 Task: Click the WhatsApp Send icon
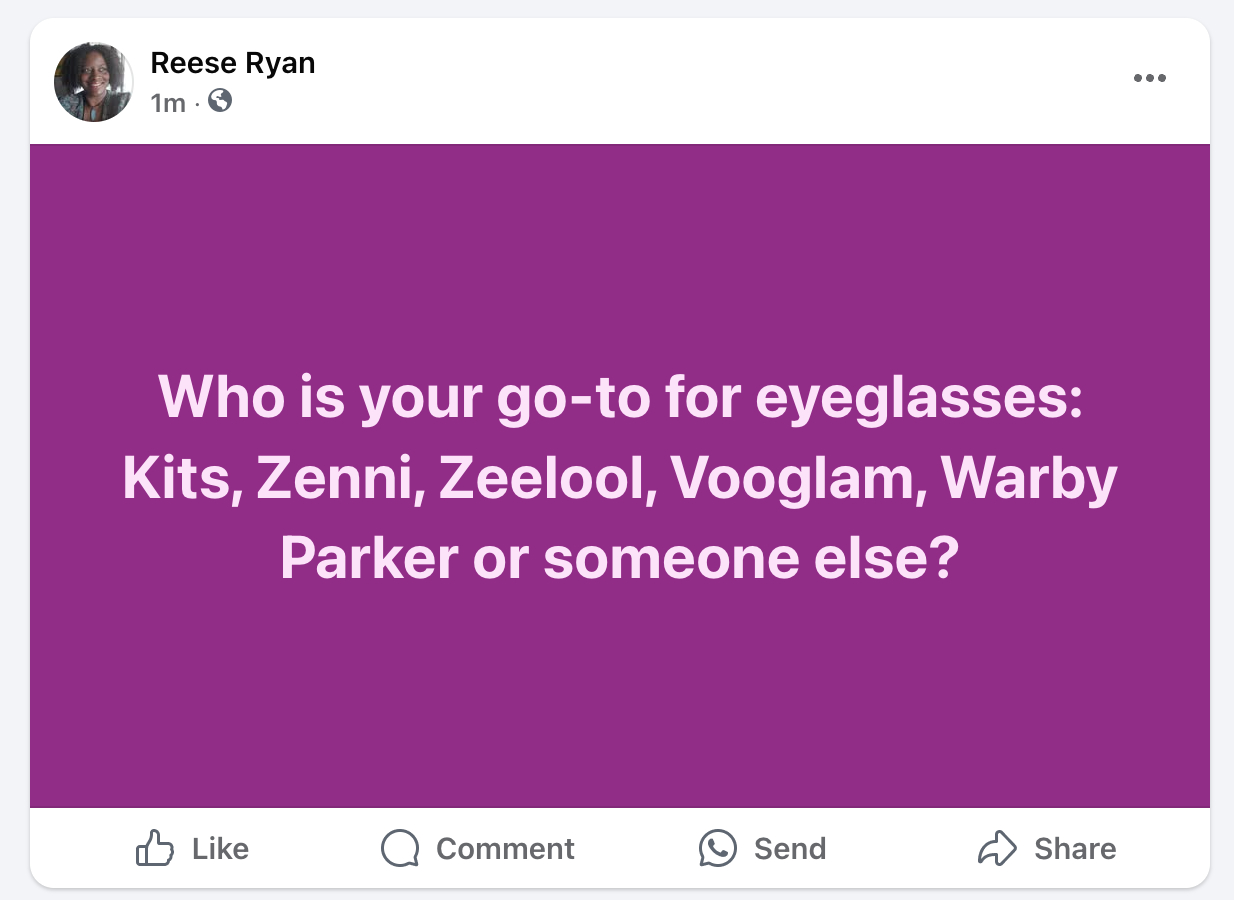(x=718, y=849)
